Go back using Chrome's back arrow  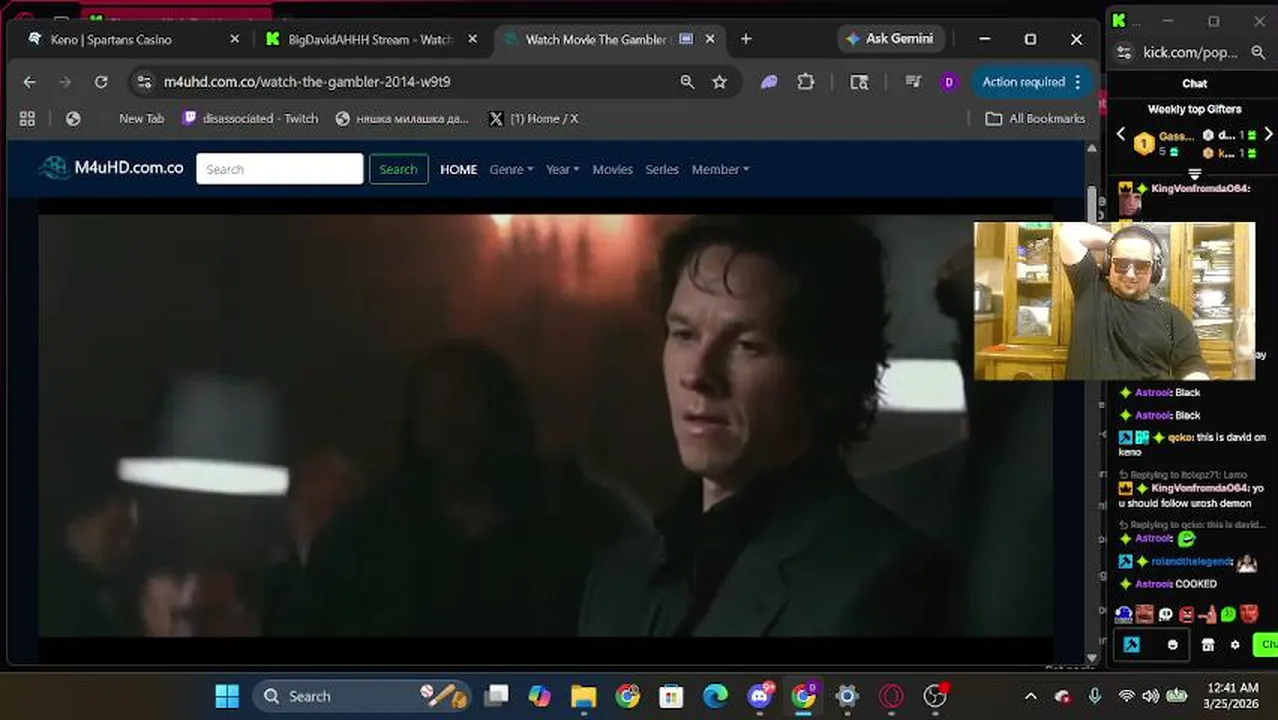[x=29, y=82]
